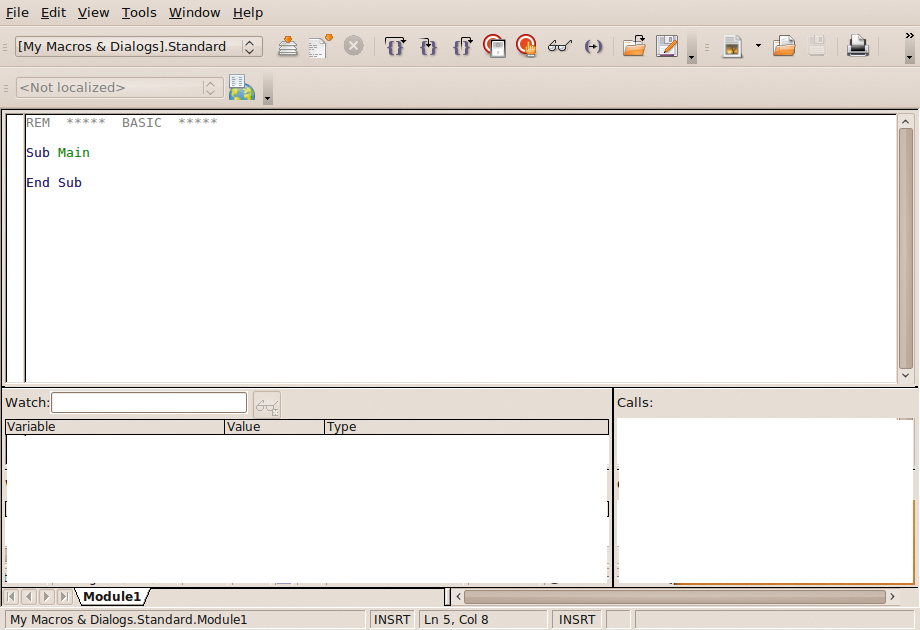This screenshot has width=920, height=630.
Task: Enable watch with the glasses icon
Action: pyautogui.click(x=559, y=46)
